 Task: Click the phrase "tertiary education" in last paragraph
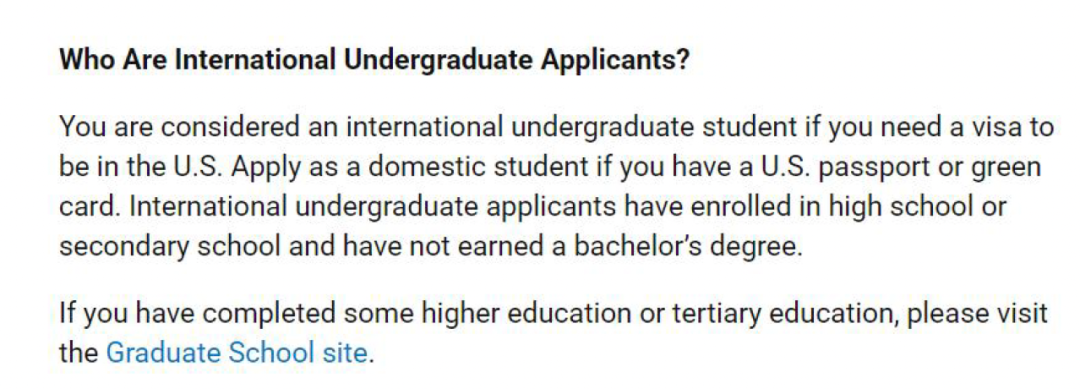coord(785,314)
